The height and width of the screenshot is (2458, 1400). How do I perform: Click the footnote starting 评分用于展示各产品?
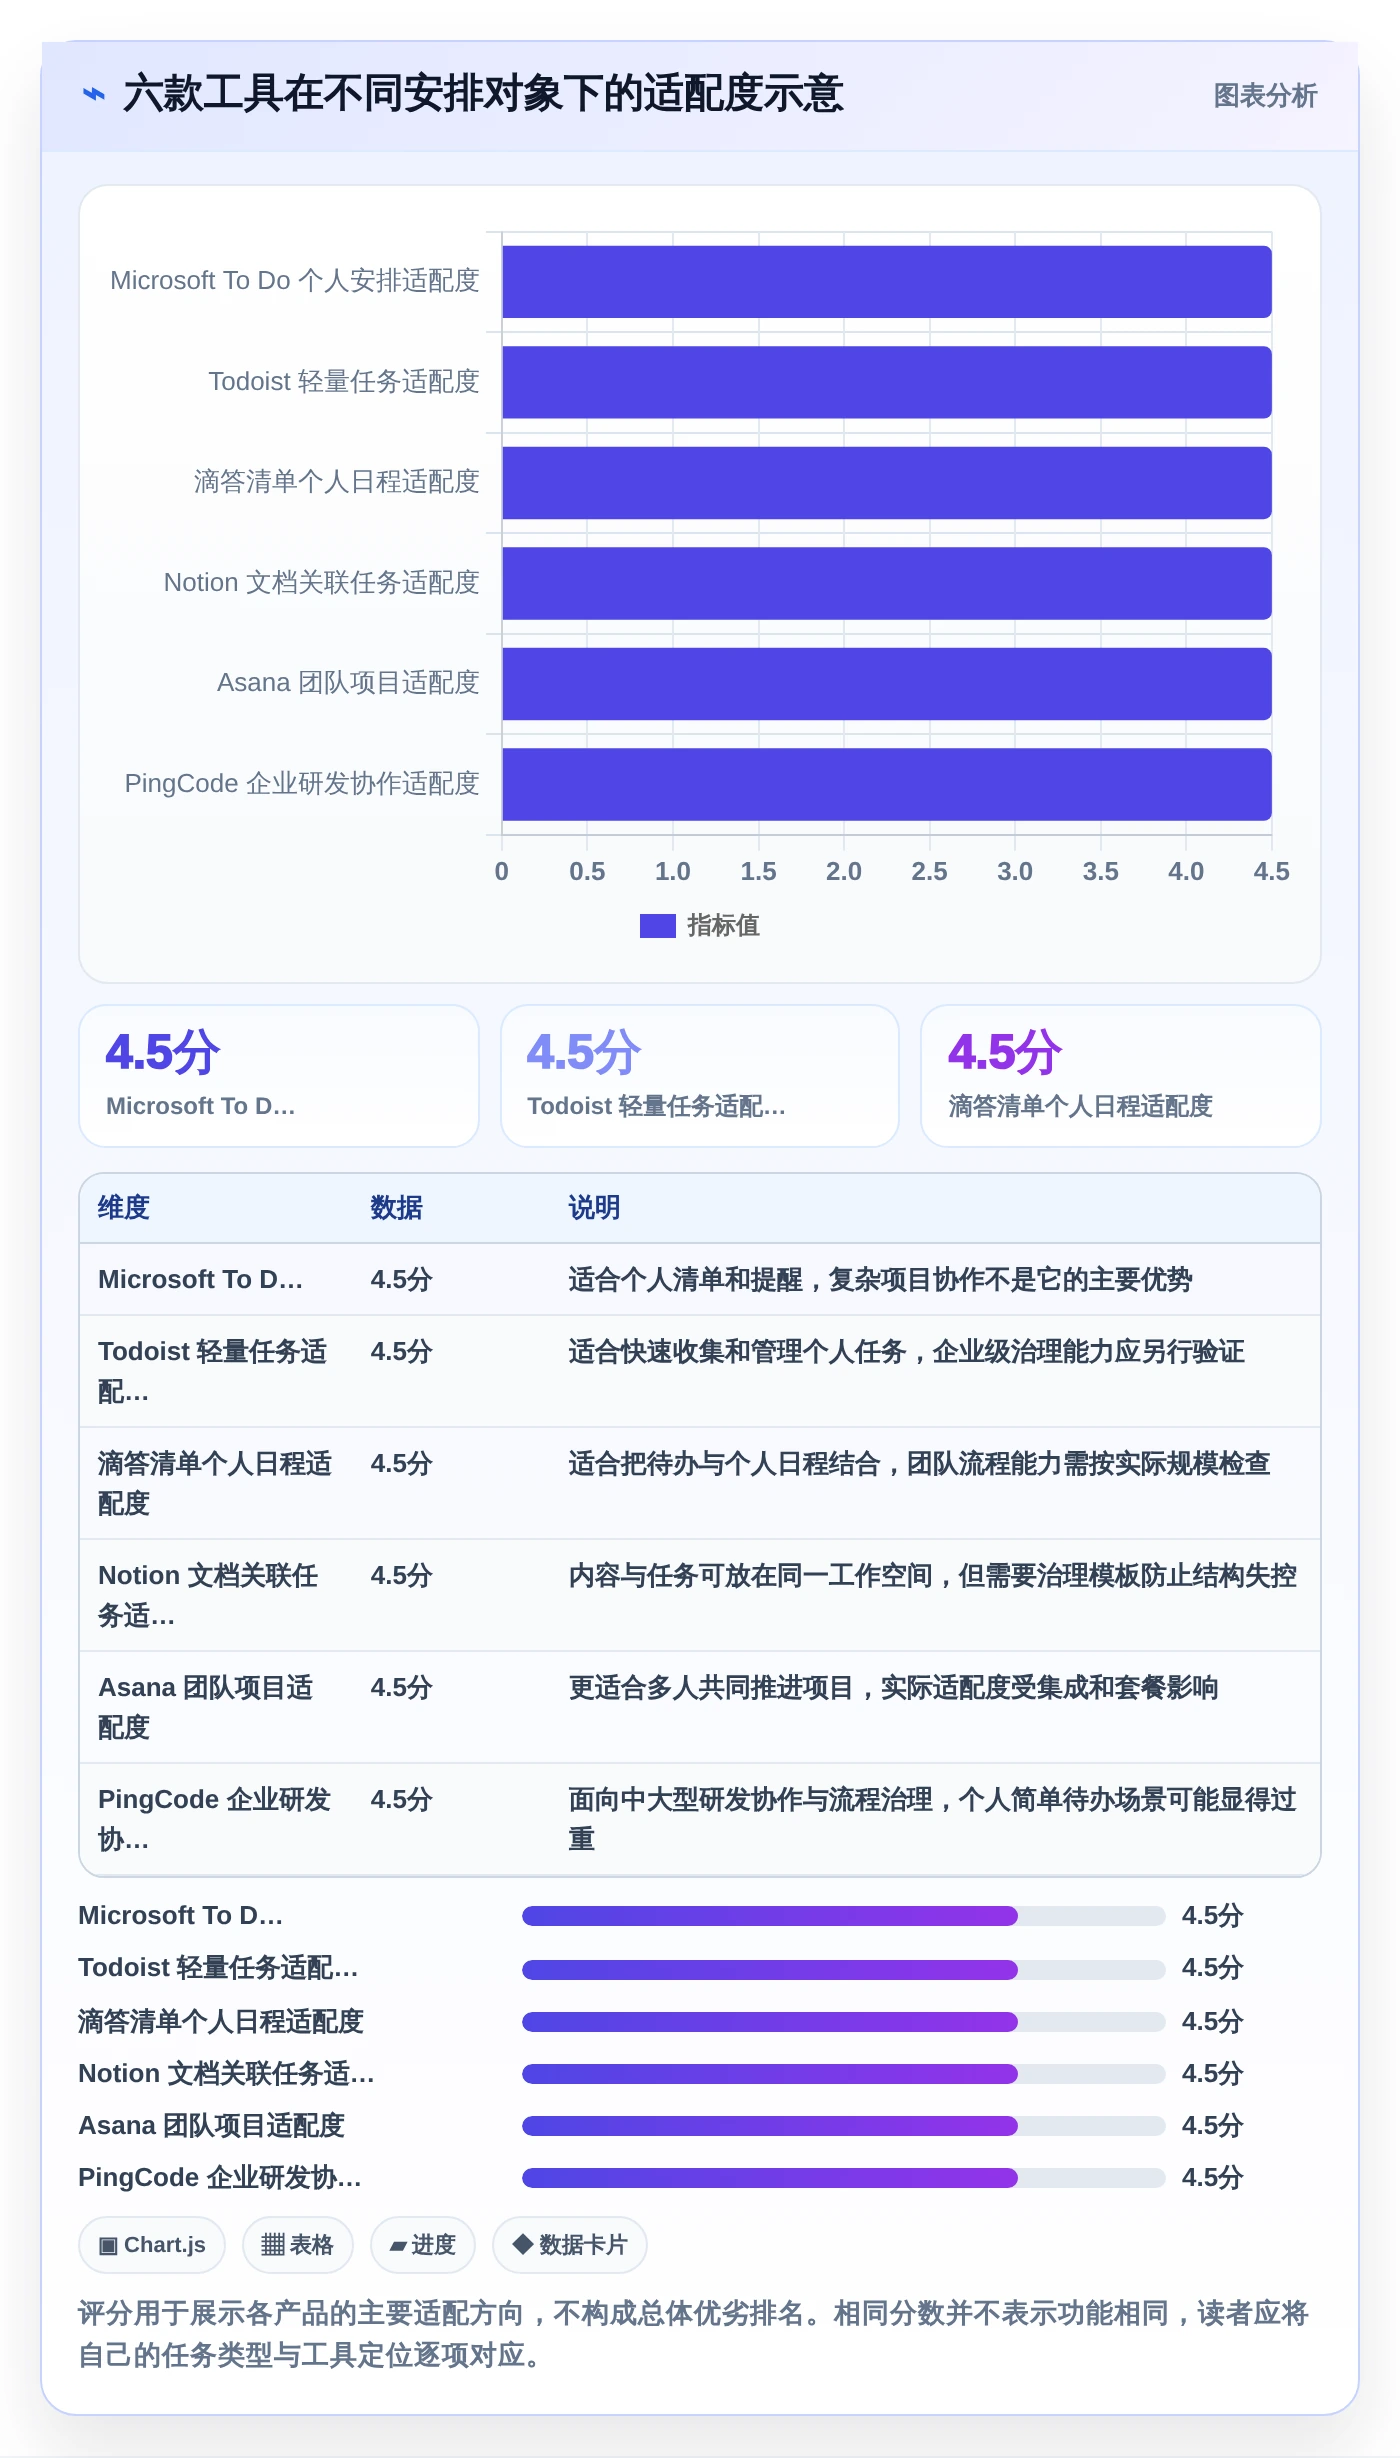[694, 2334]
